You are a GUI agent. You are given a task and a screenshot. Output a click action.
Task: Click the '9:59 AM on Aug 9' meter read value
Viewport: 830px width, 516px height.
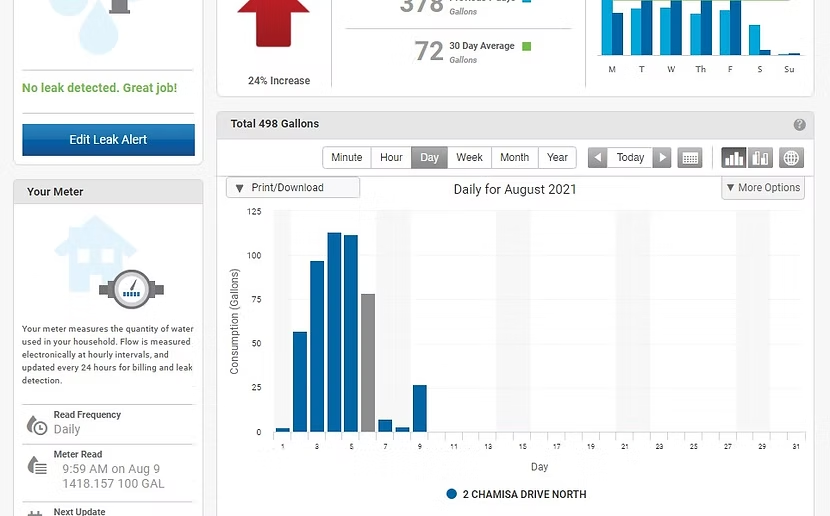point(111,469)
